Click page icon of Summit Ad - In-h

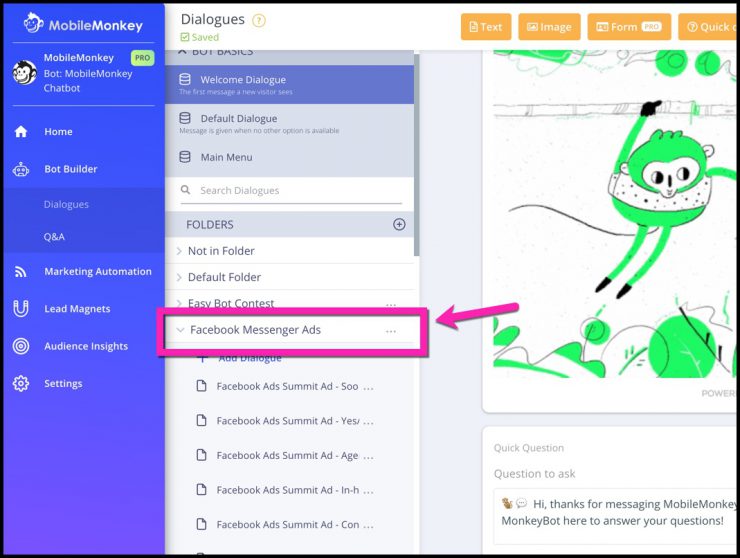pyautogui.click(x=202, y=490)
